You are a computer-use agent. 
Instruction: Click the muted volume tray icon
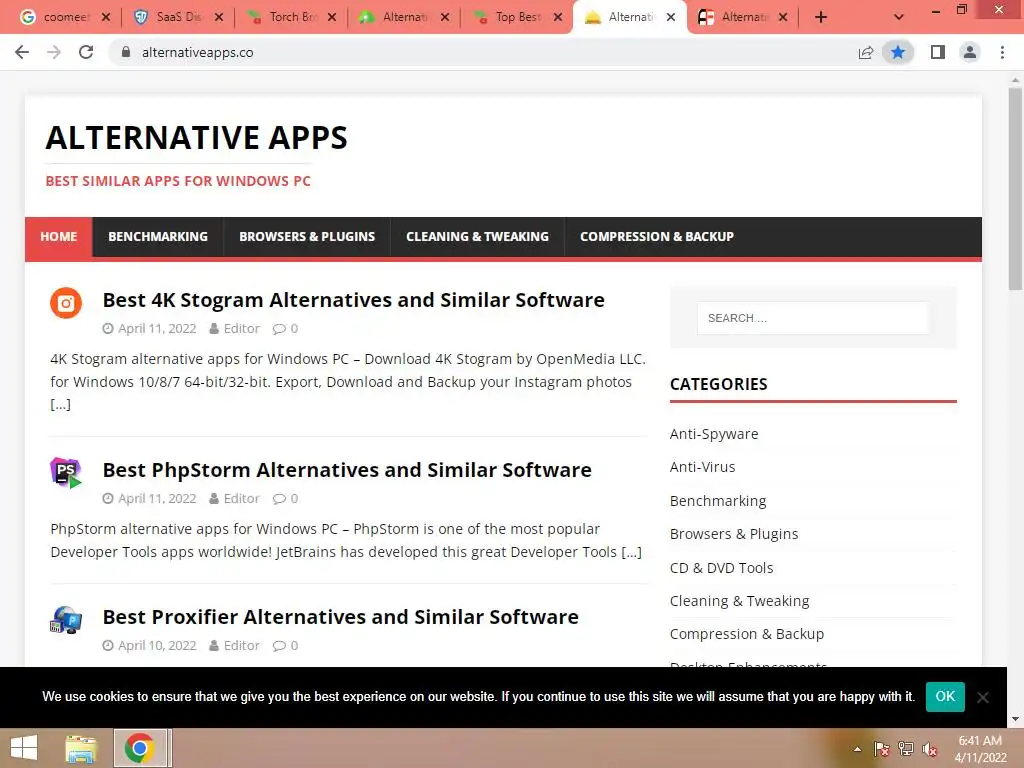[x=930, y=749]
